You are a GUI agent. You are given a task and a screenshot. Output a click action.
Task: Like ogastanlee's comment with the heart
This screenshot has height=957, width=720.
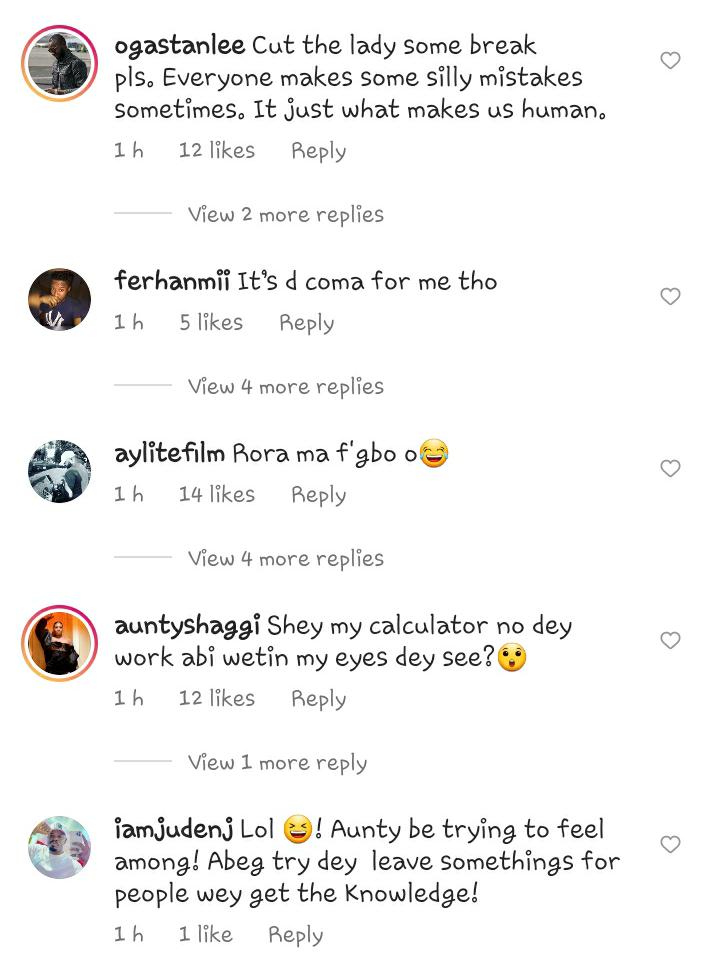tap(670, 61)
